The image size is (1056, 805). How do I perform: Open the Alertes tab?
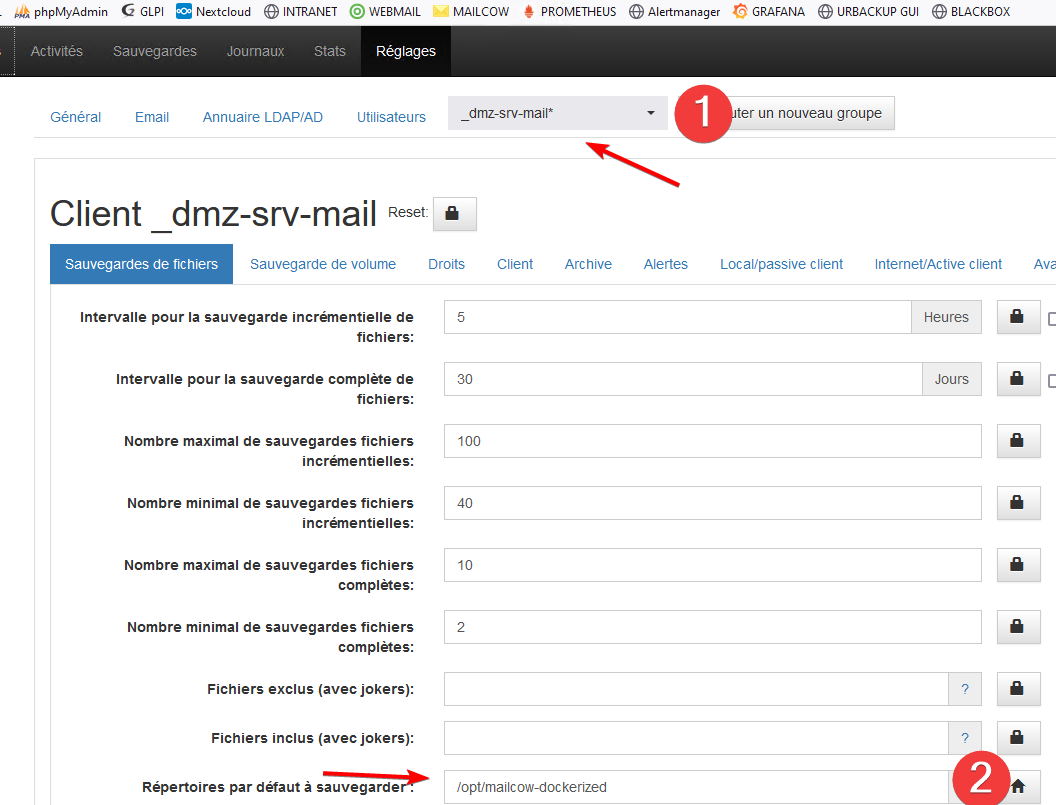point(666,264)
